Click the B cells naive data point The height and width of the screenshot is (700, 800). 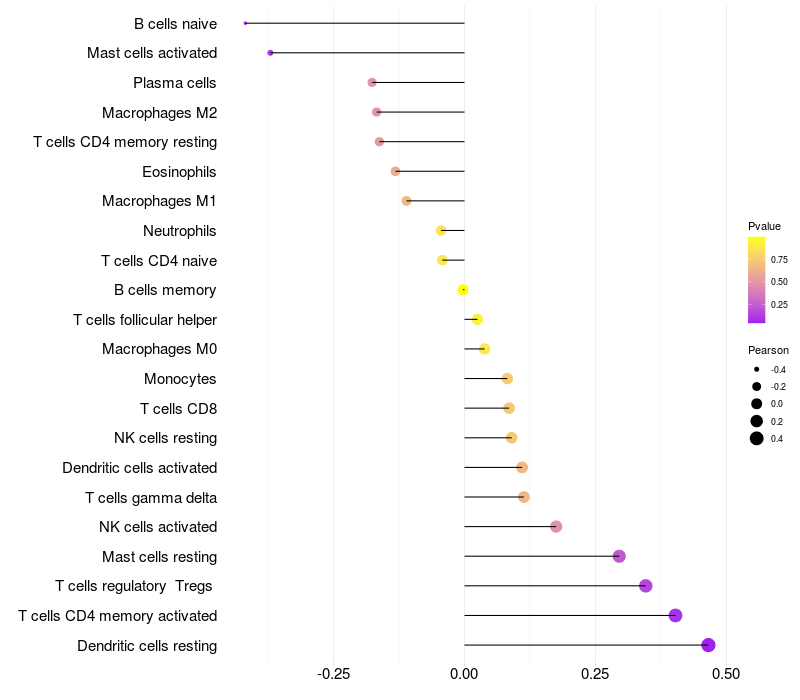[245, 23]
